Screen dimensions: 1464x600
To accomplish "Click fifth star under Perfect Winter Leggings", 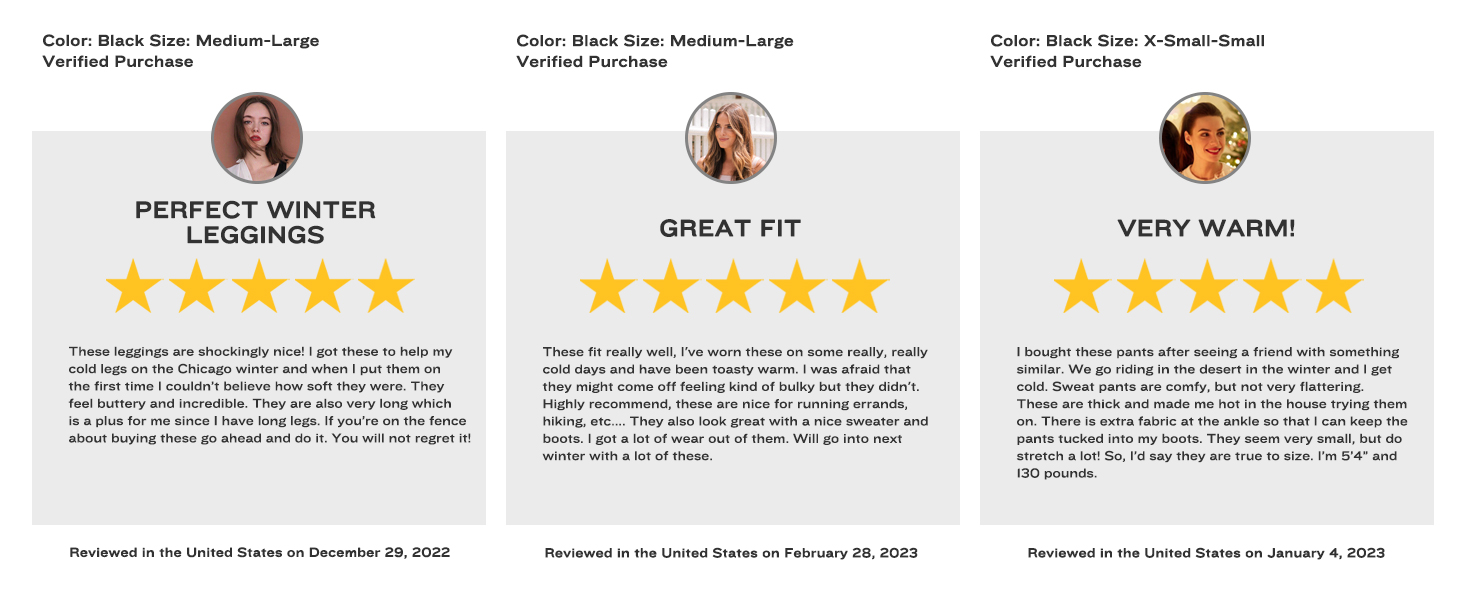I will point(385,286).
